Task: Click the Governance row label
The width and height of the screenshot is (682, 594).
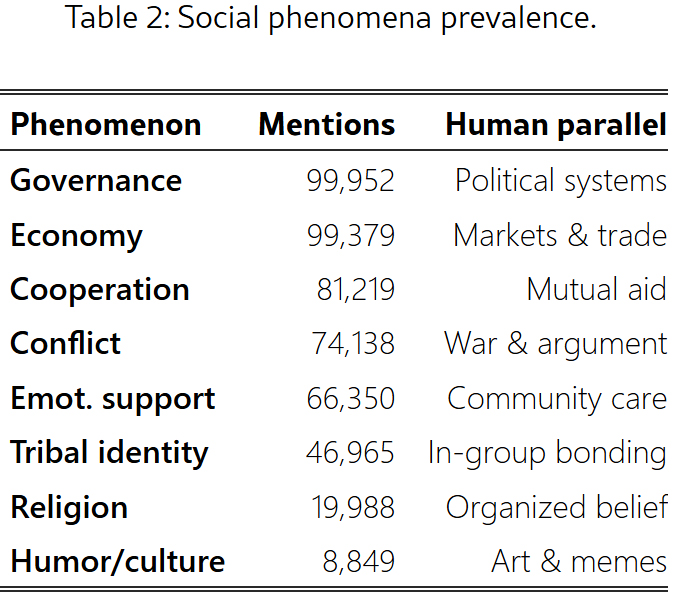Action: (96, 180)
